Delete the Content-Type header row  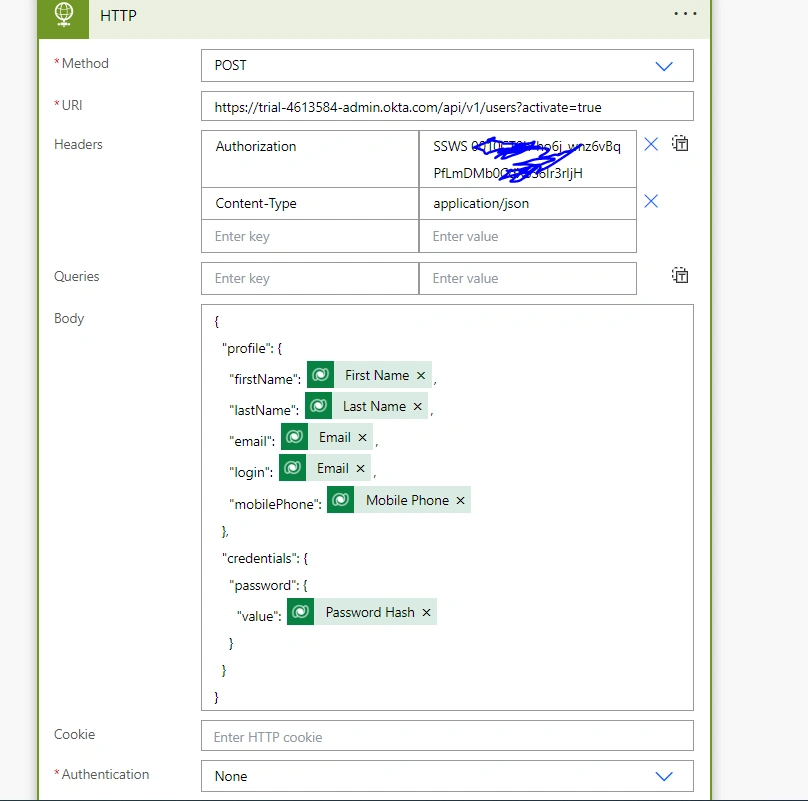pyautogui.click(x=651, y=201)
